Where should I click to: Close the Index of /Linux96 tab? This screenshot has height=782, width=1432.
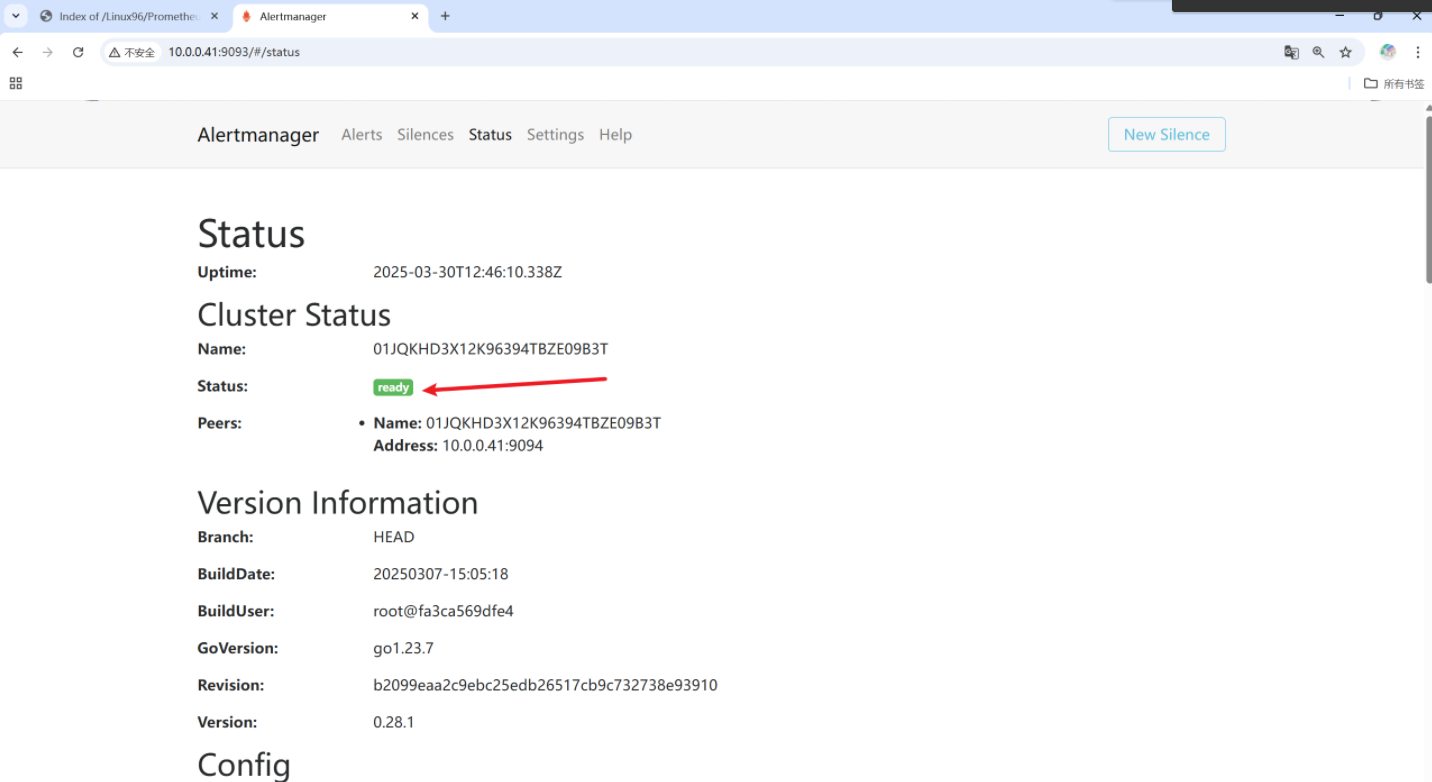point(214,16)
